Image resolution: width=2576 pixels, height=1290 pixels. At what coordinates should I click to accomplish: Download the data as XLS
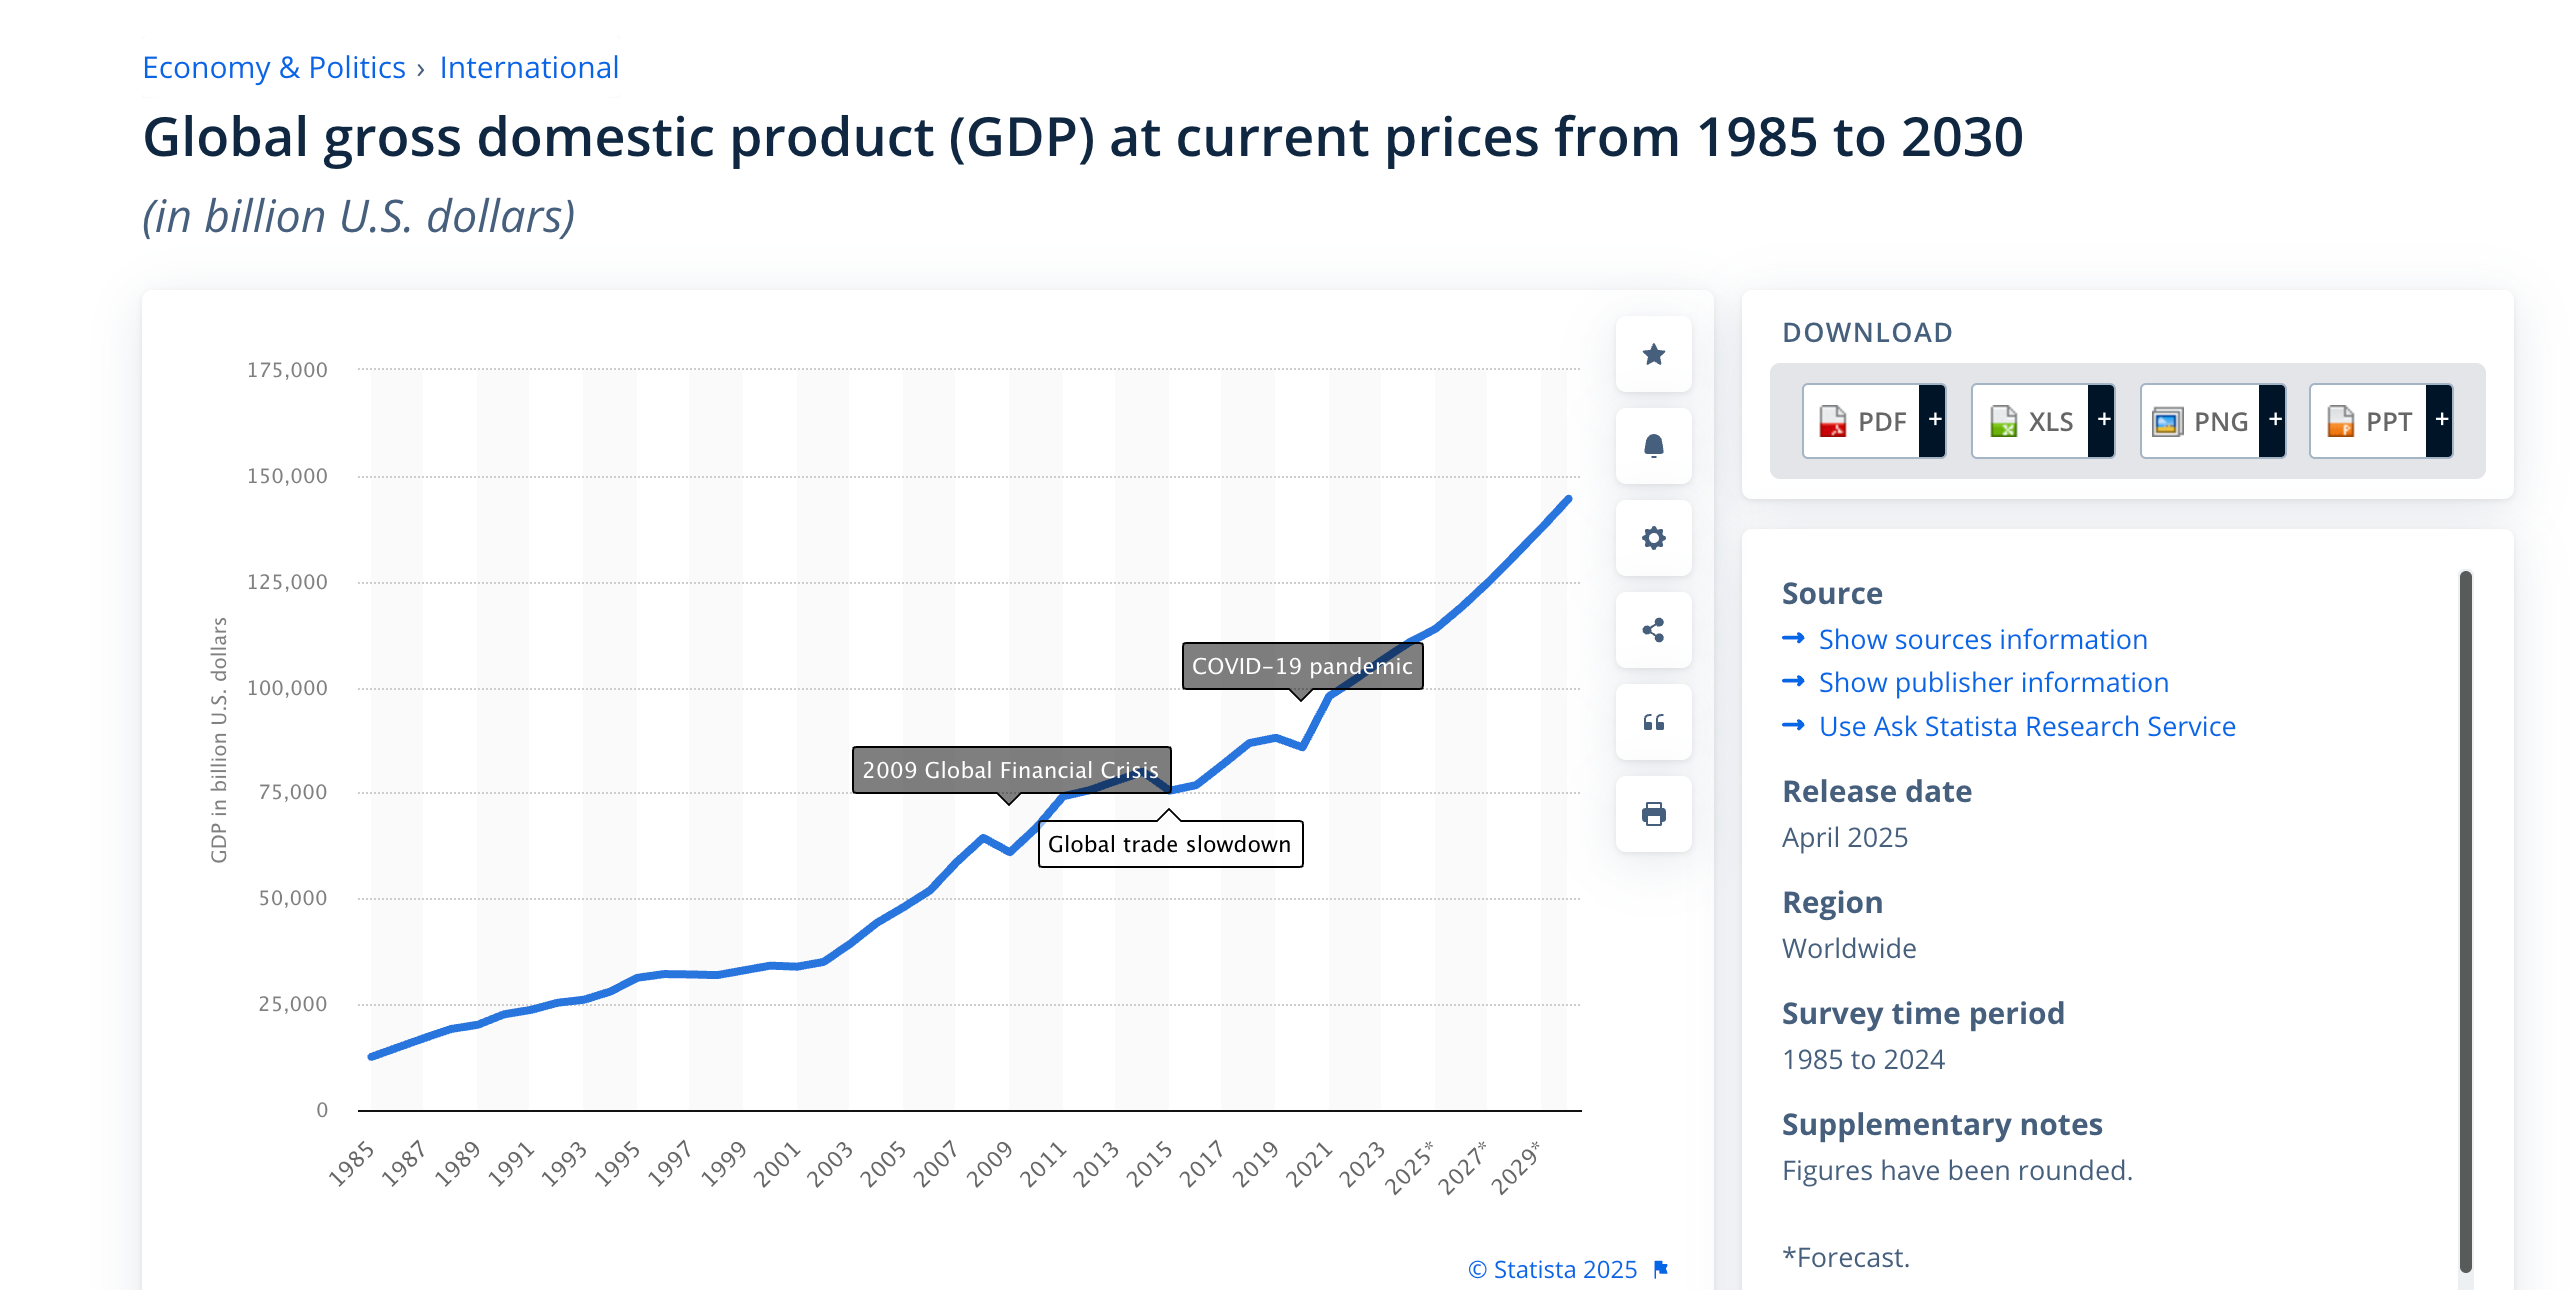(2031, 421)
